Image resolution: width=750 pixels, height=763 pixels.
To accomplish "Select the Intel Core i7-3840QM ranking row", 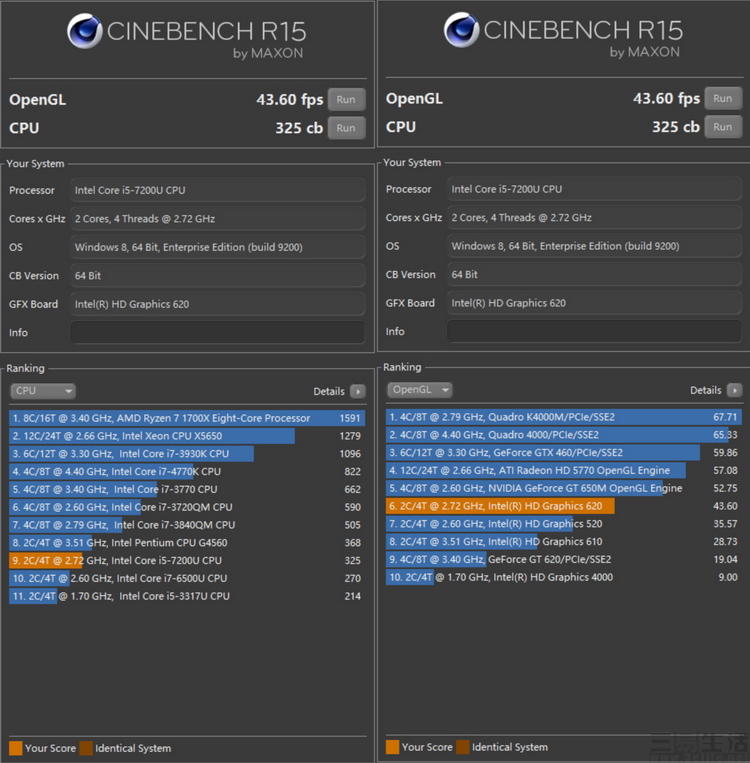I will (x=187, y=525).
